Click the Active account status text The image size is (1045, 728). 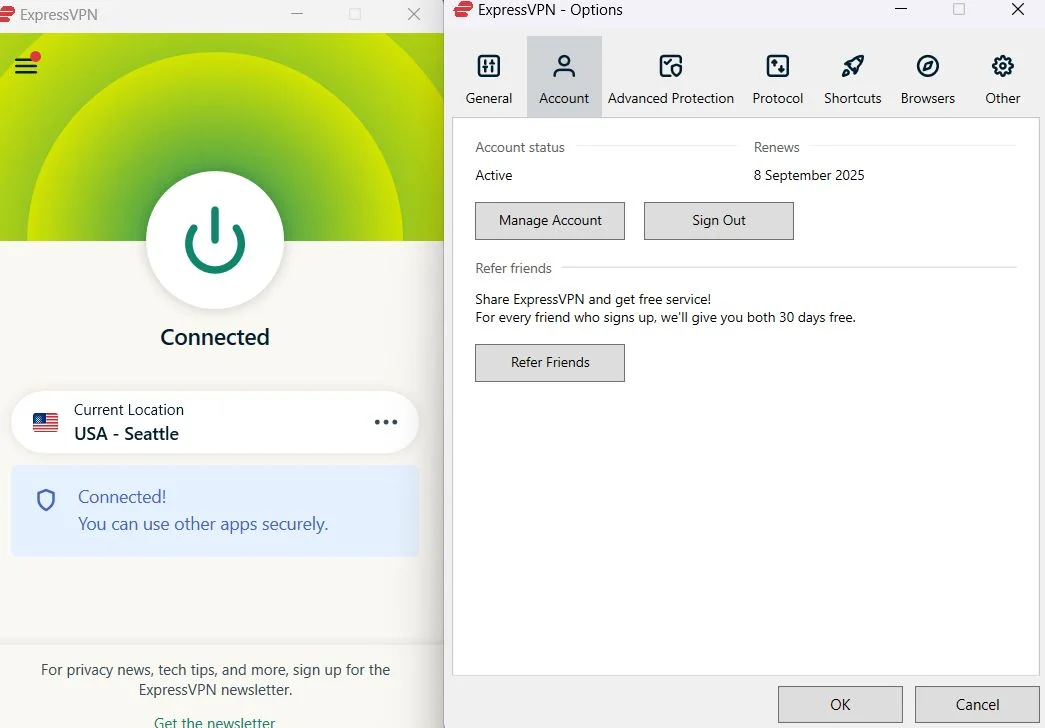[x=494, y=175]
